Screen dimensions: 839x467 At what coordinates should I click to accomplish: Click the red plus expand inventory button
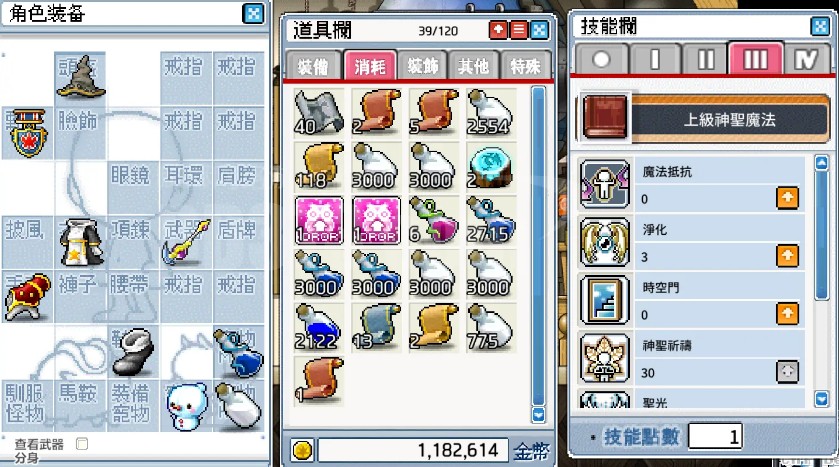tap(498, 30)
